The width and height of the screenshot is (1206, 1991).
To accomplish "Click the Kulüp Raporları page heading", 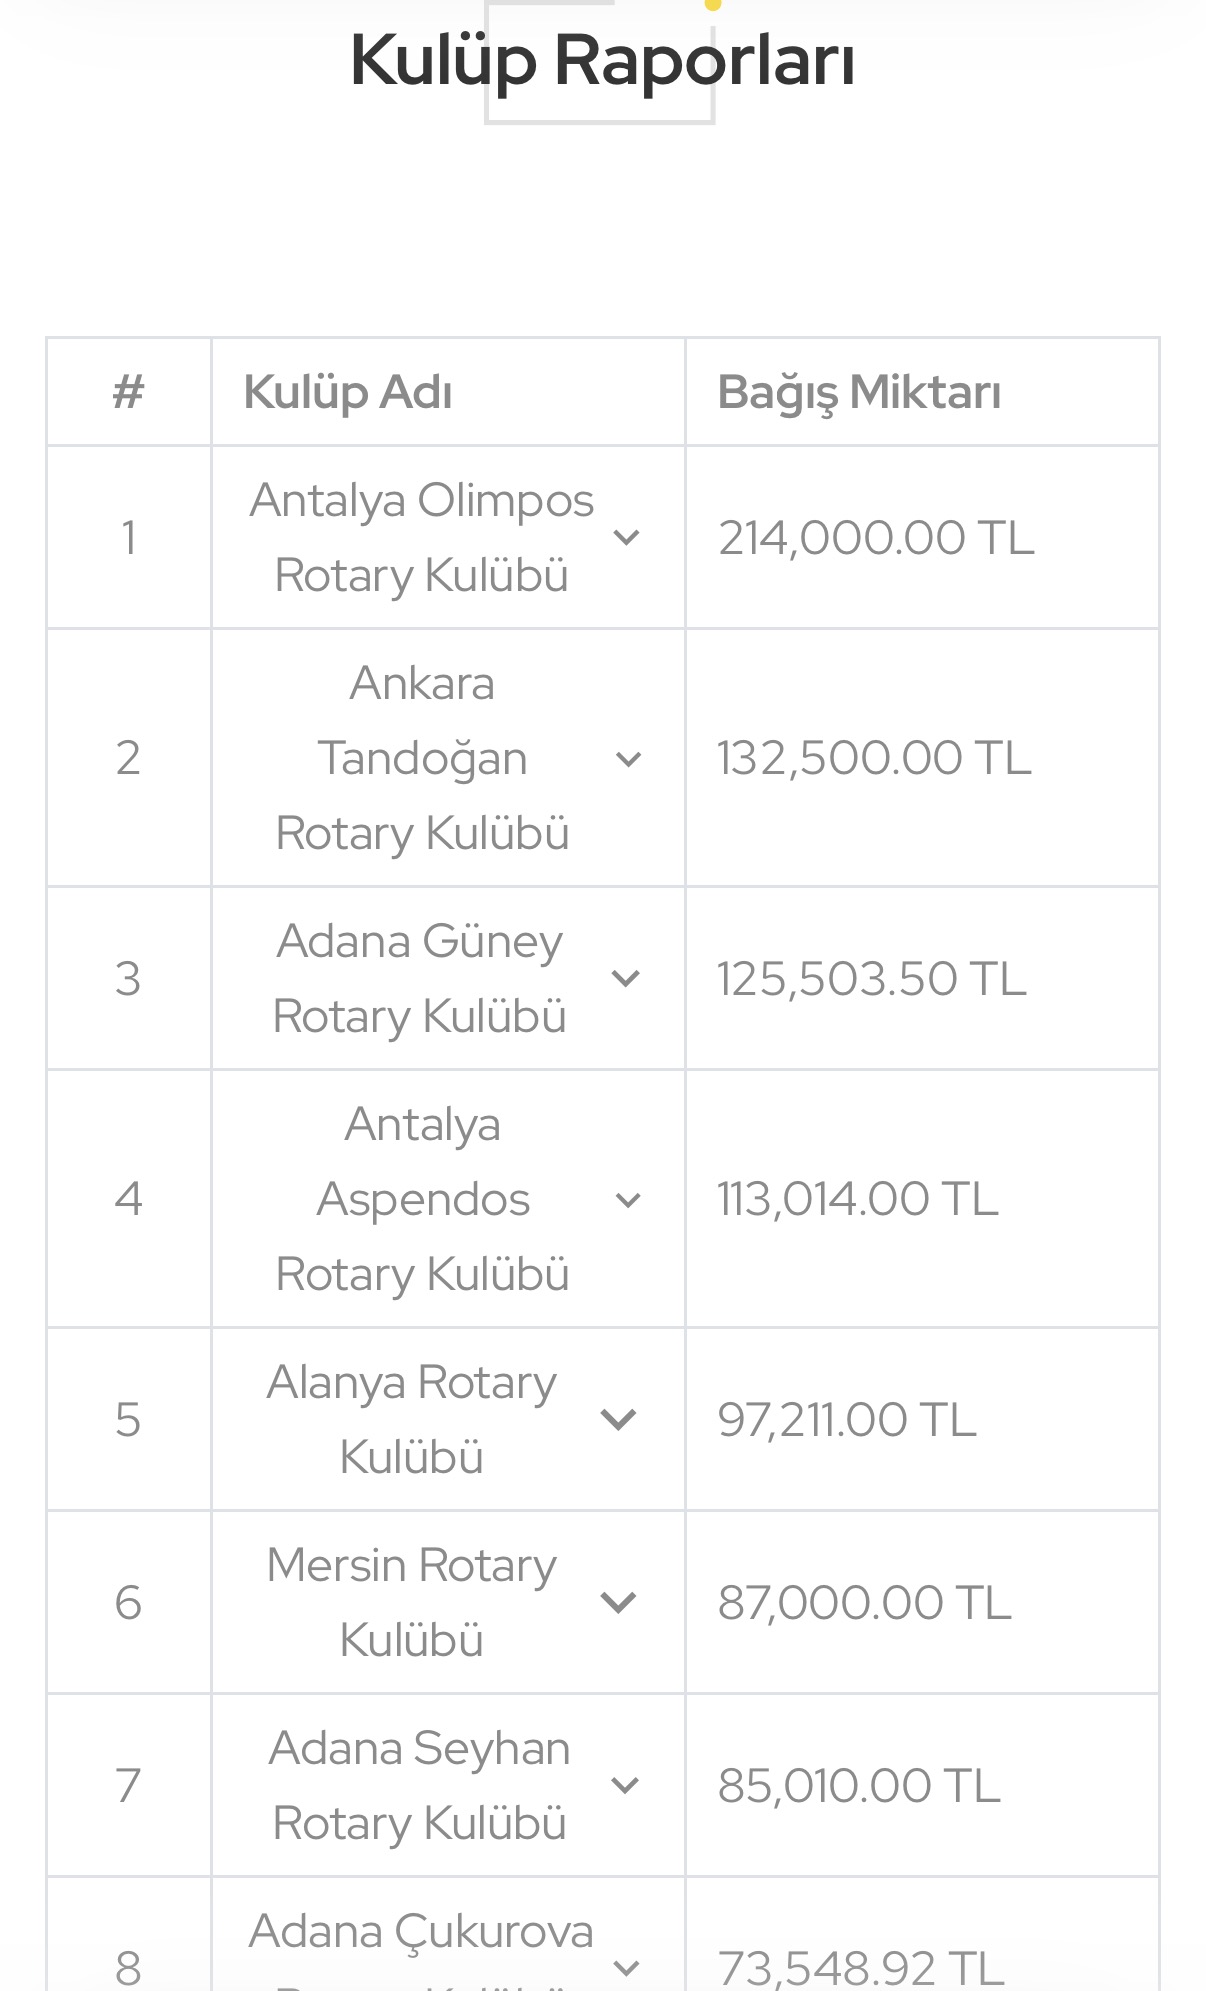I will pyautogui.click(x=602, y=60).
